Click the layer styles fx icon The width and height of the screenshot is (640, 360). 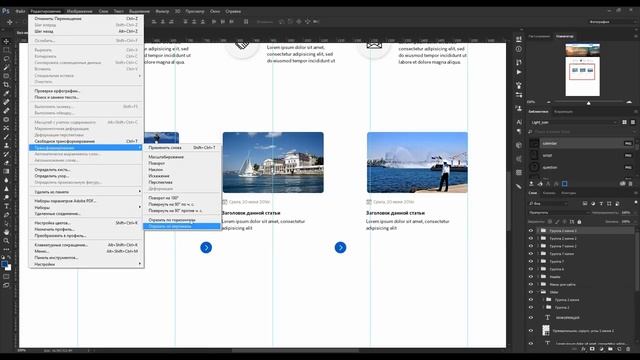click(x=583, y=349)
